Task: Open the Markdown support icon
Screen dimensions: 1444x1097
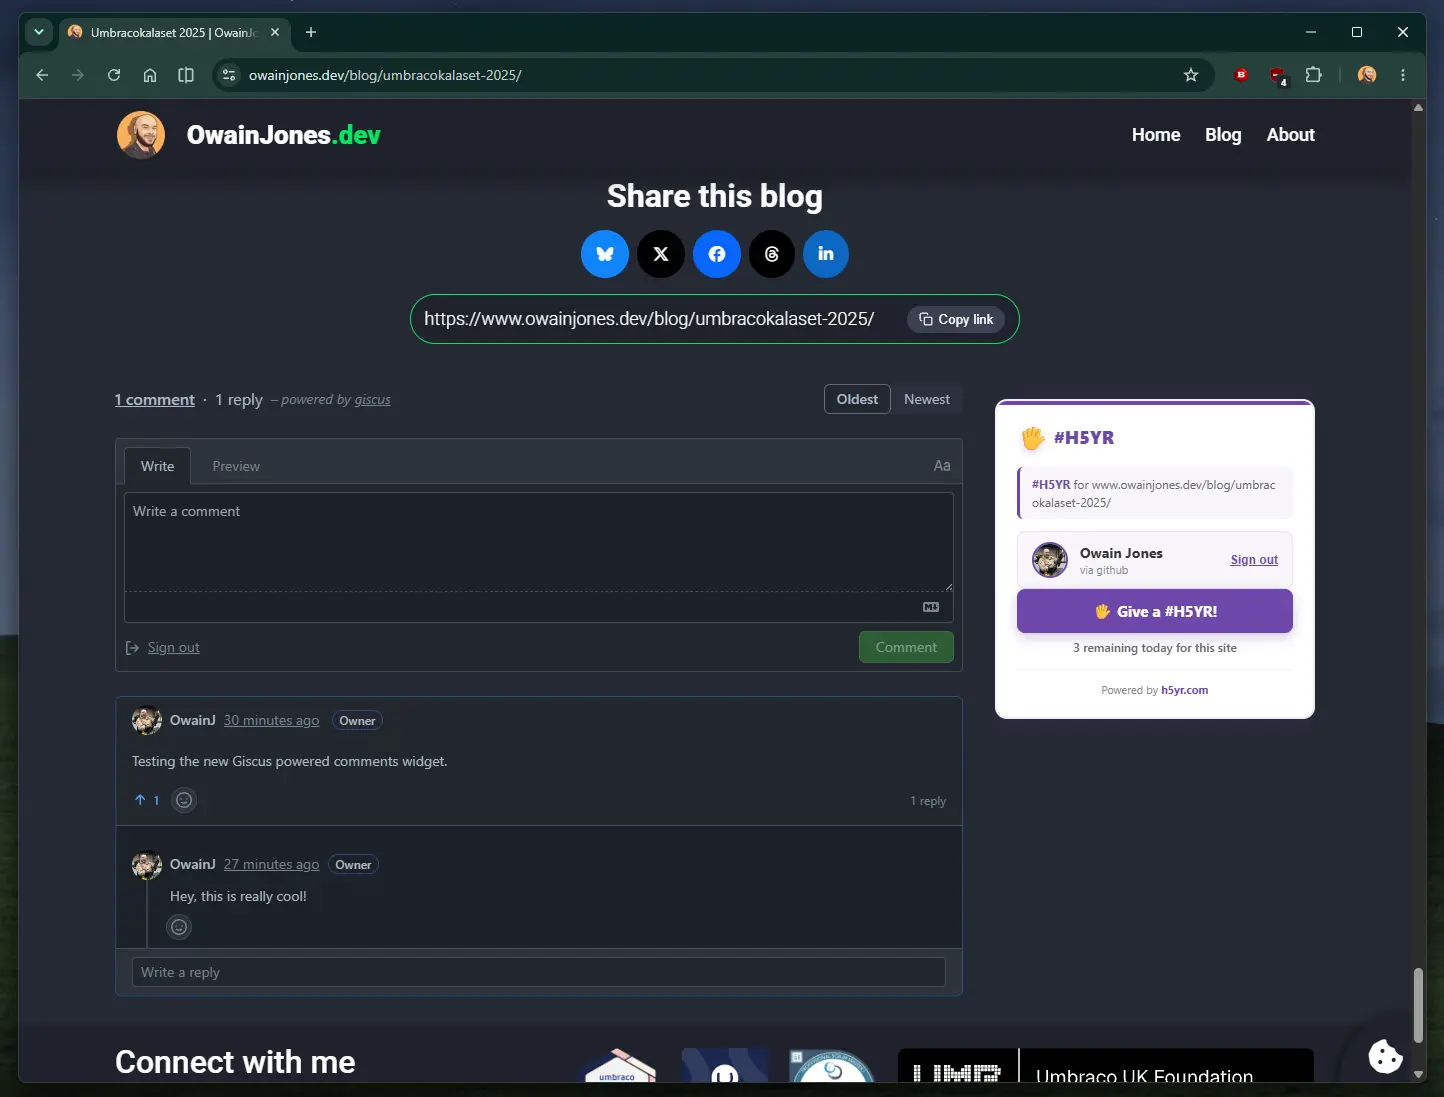Action: pyautogui.click(x=931, y=607)
